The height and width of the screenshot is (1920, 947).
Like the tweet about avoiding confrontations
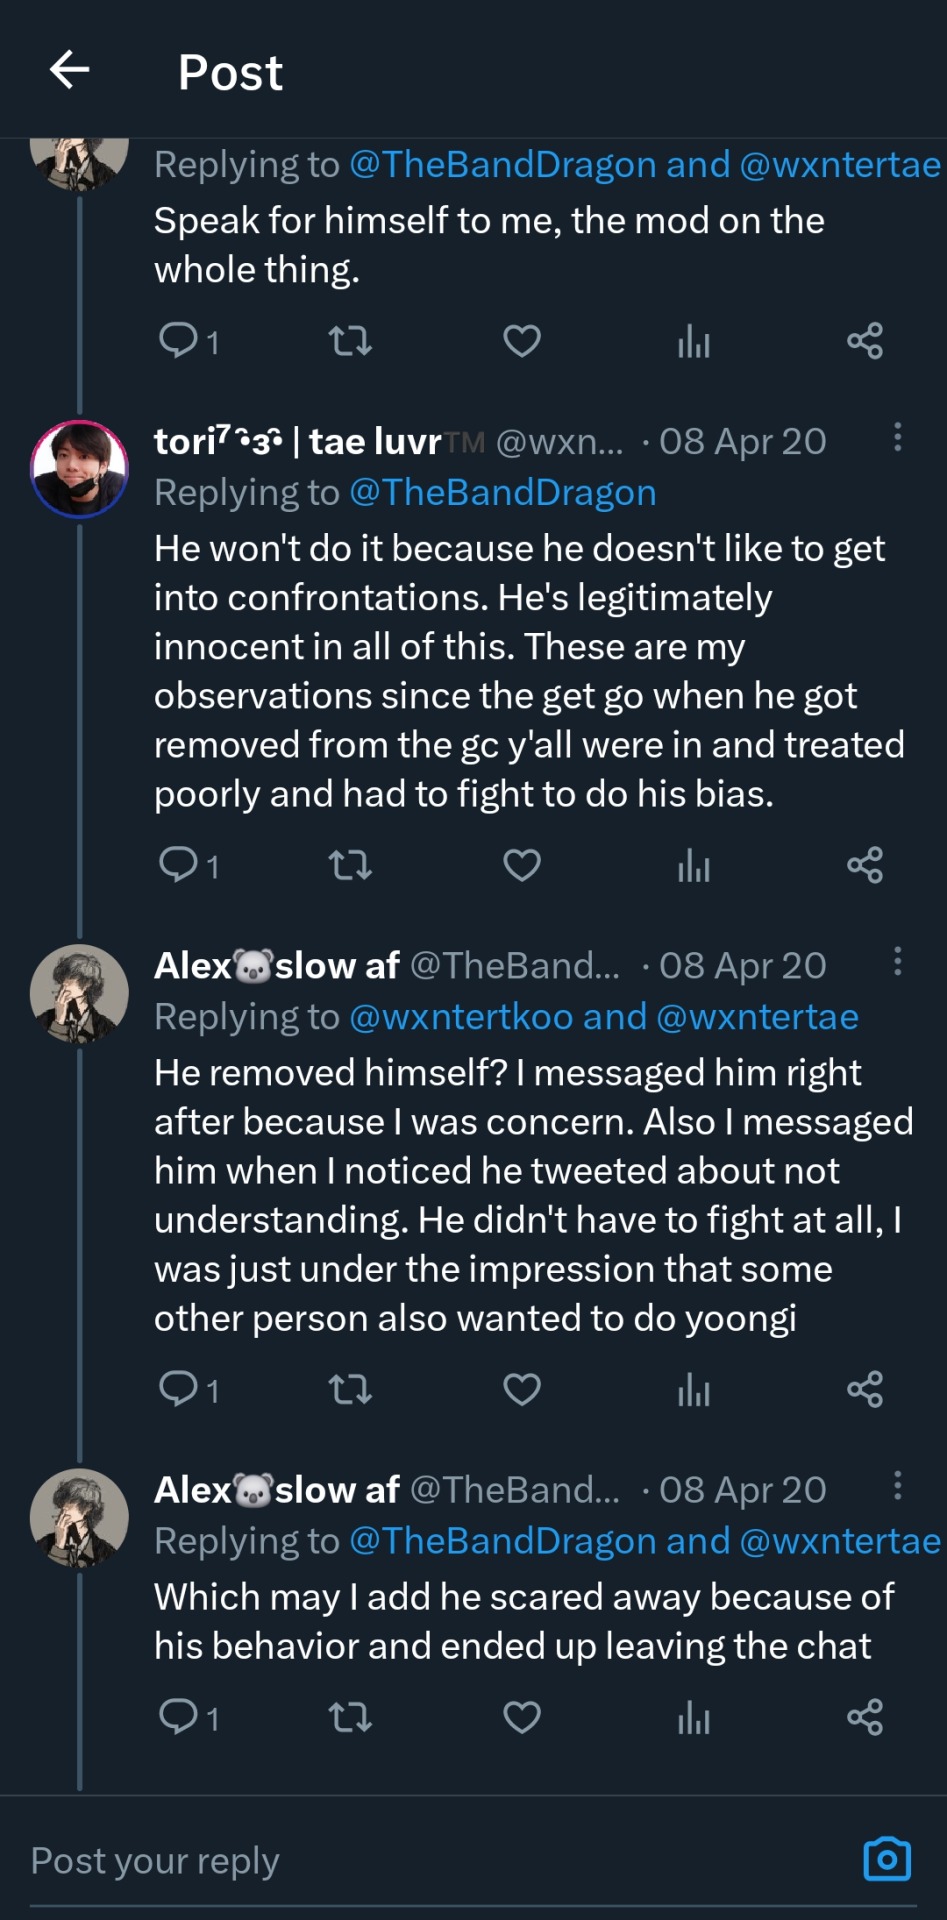(521, 865)
